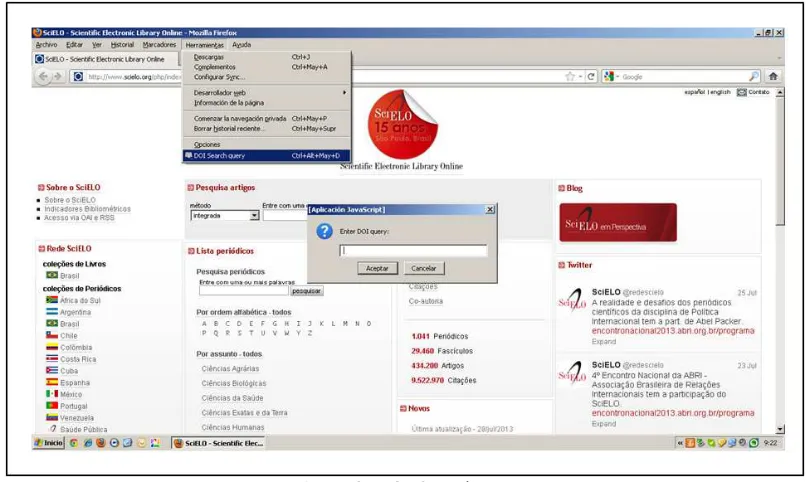Click Cancelar in the DOI dialog
Viewport: 806px width, 482px height.
click(424, 268)
